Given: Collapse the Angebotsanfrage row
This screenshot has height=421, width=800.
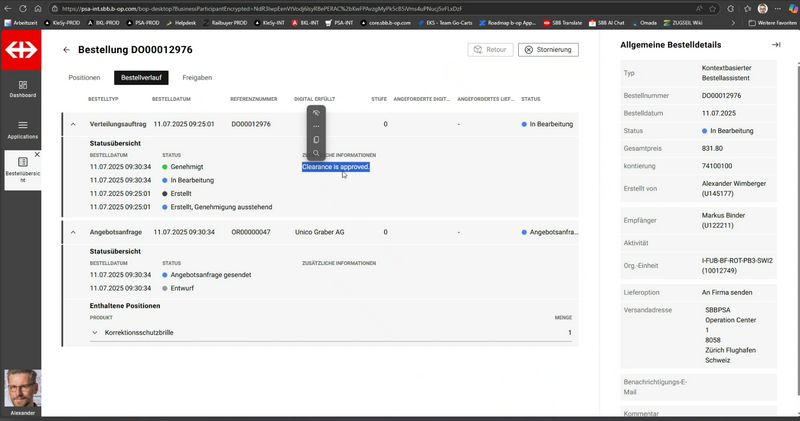Looking at the screenshot, I should [72, 232].
